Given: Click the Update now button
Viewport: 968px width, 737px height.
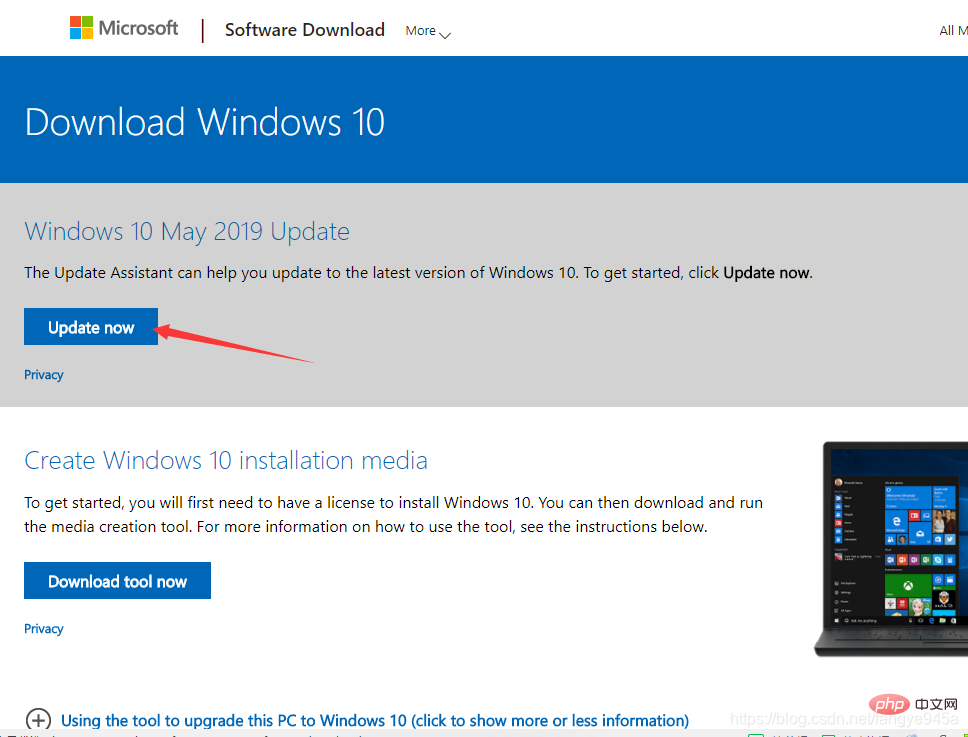Looking at the screenshot, I should [91, 327].
